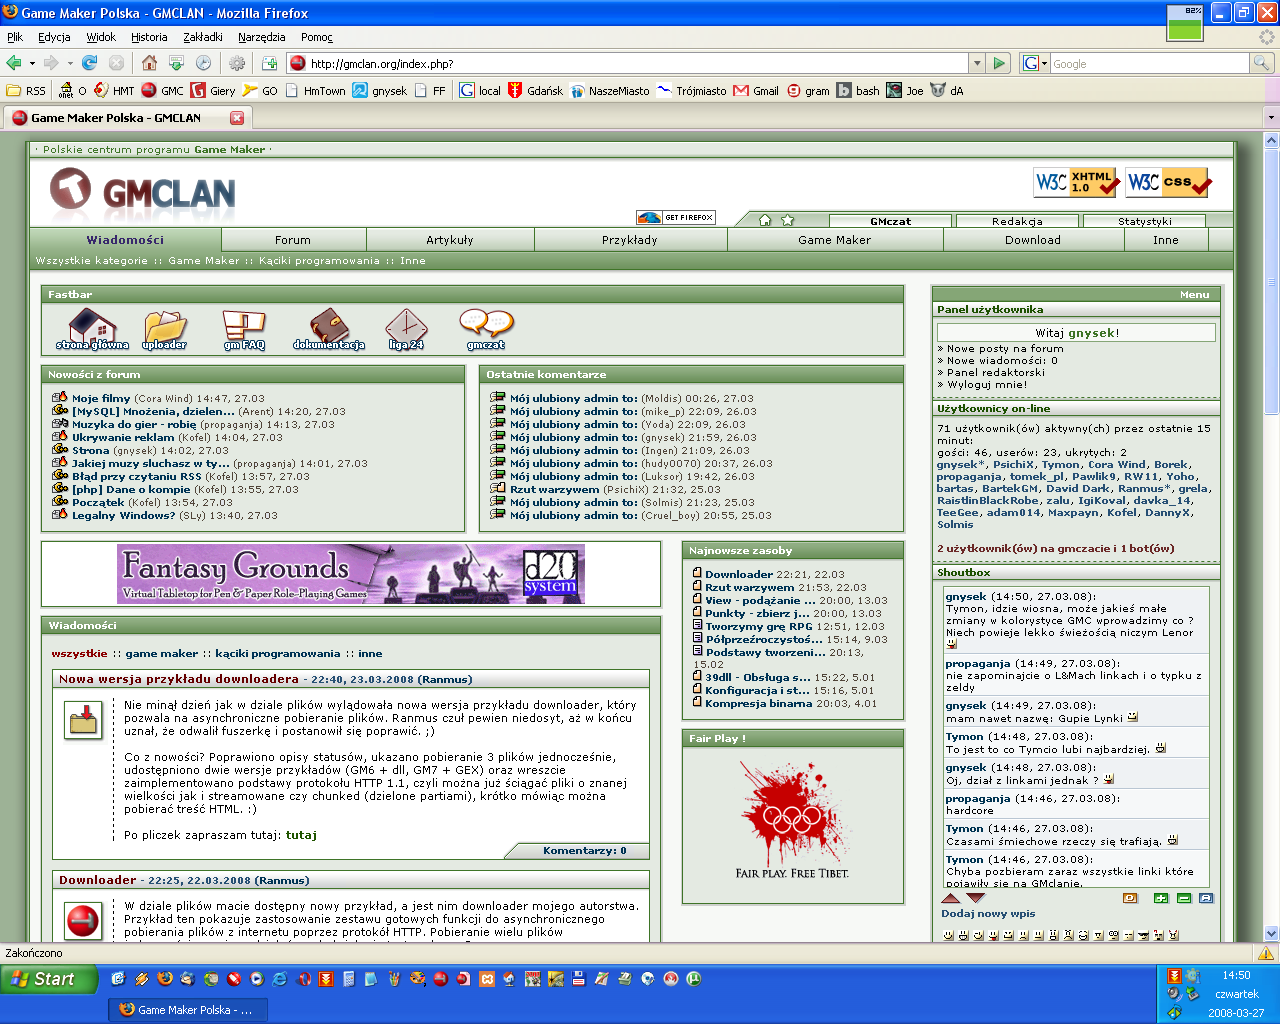Click the Firefox reload button

(89, 63)
